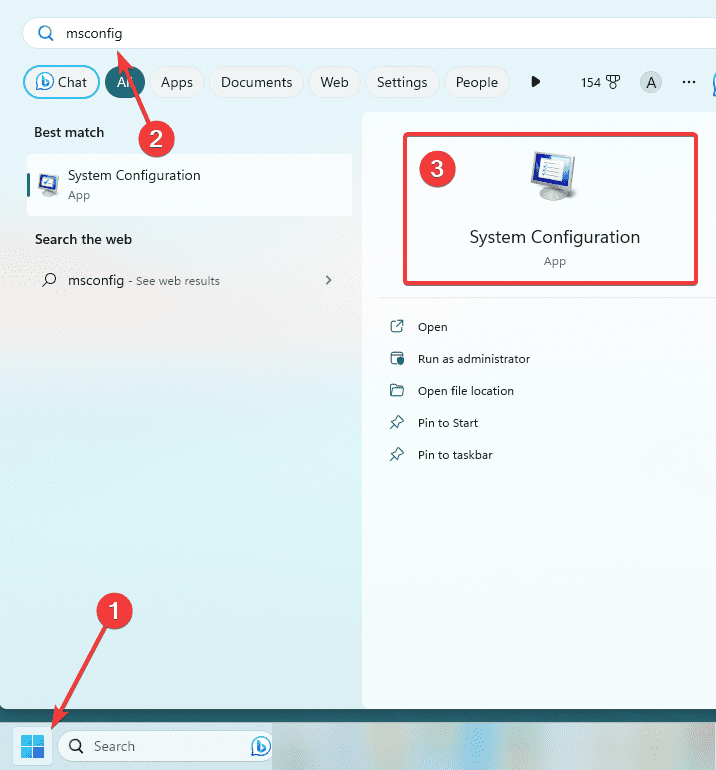
Task: Choose Run as administrator
Action: [473, 359]
